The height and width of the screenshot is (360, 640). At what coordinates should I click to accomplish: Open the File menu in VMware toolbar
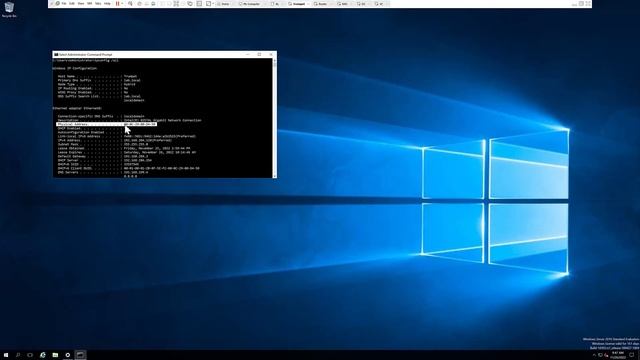coord(64,4)
